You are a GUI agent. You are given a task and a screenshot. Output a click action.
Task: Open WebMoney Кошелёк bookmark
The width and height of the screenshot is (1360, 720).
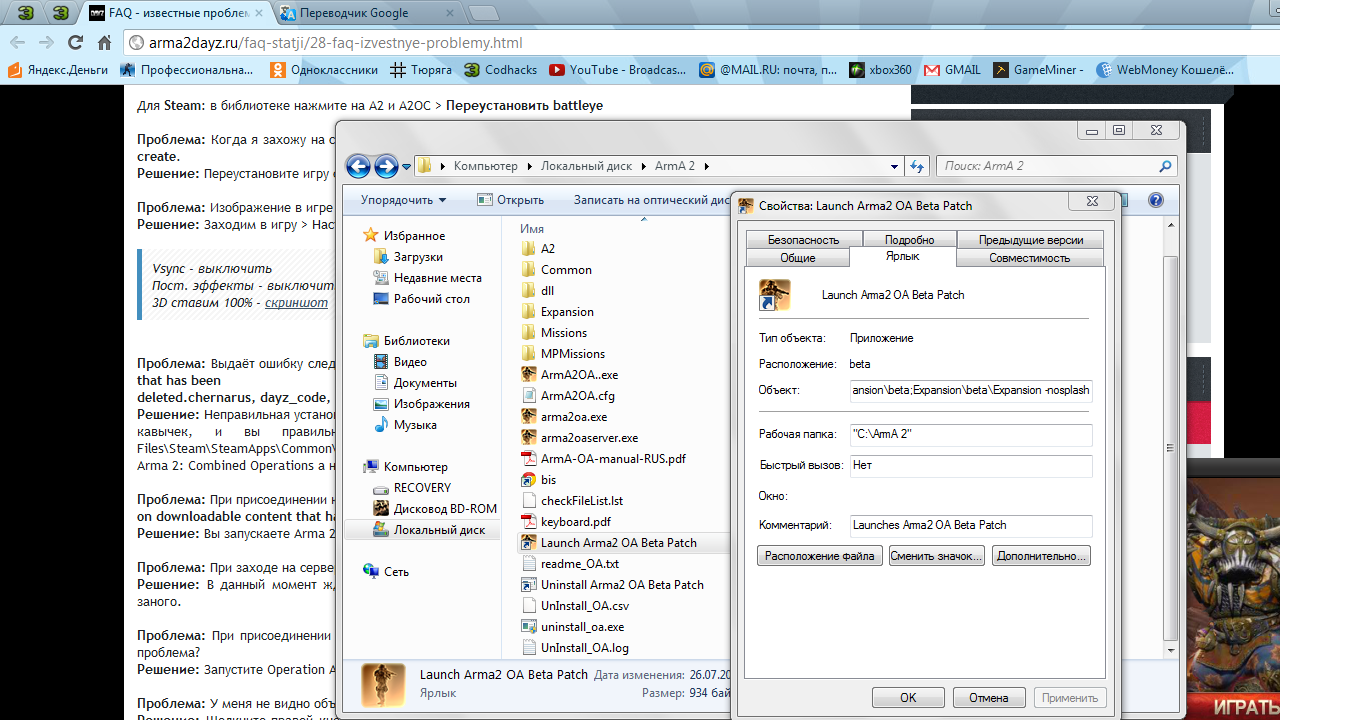[1166, 70]
